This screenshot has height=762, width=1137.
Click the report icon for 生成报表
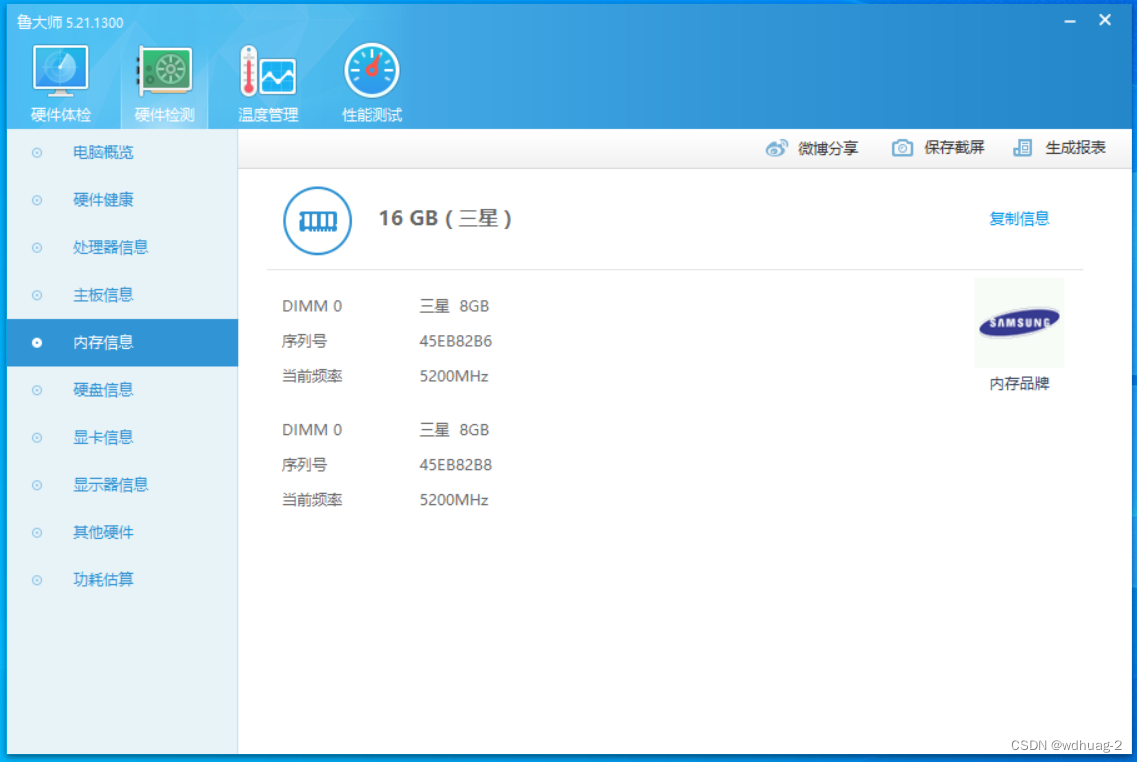click(x=1022, y=148)
